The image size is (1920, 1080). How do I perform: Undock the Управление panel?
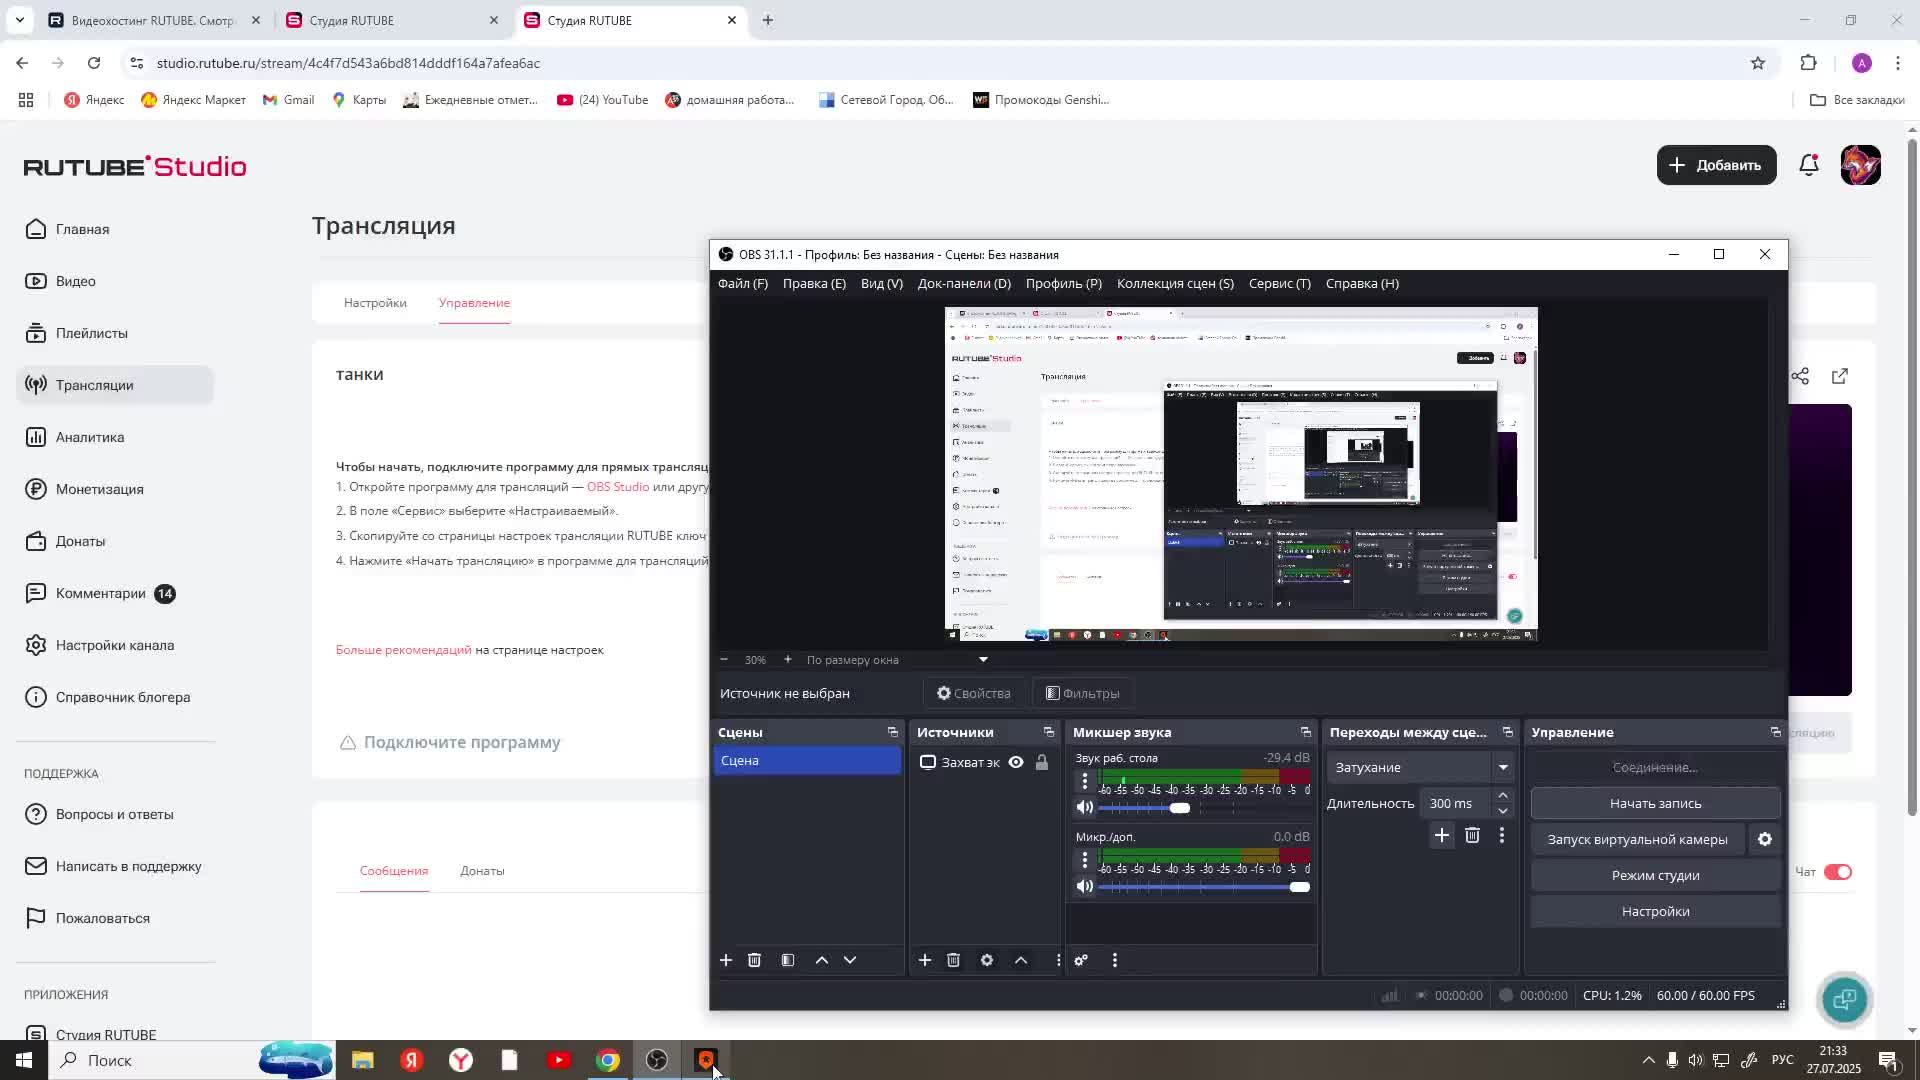[x=1776, y=732]
